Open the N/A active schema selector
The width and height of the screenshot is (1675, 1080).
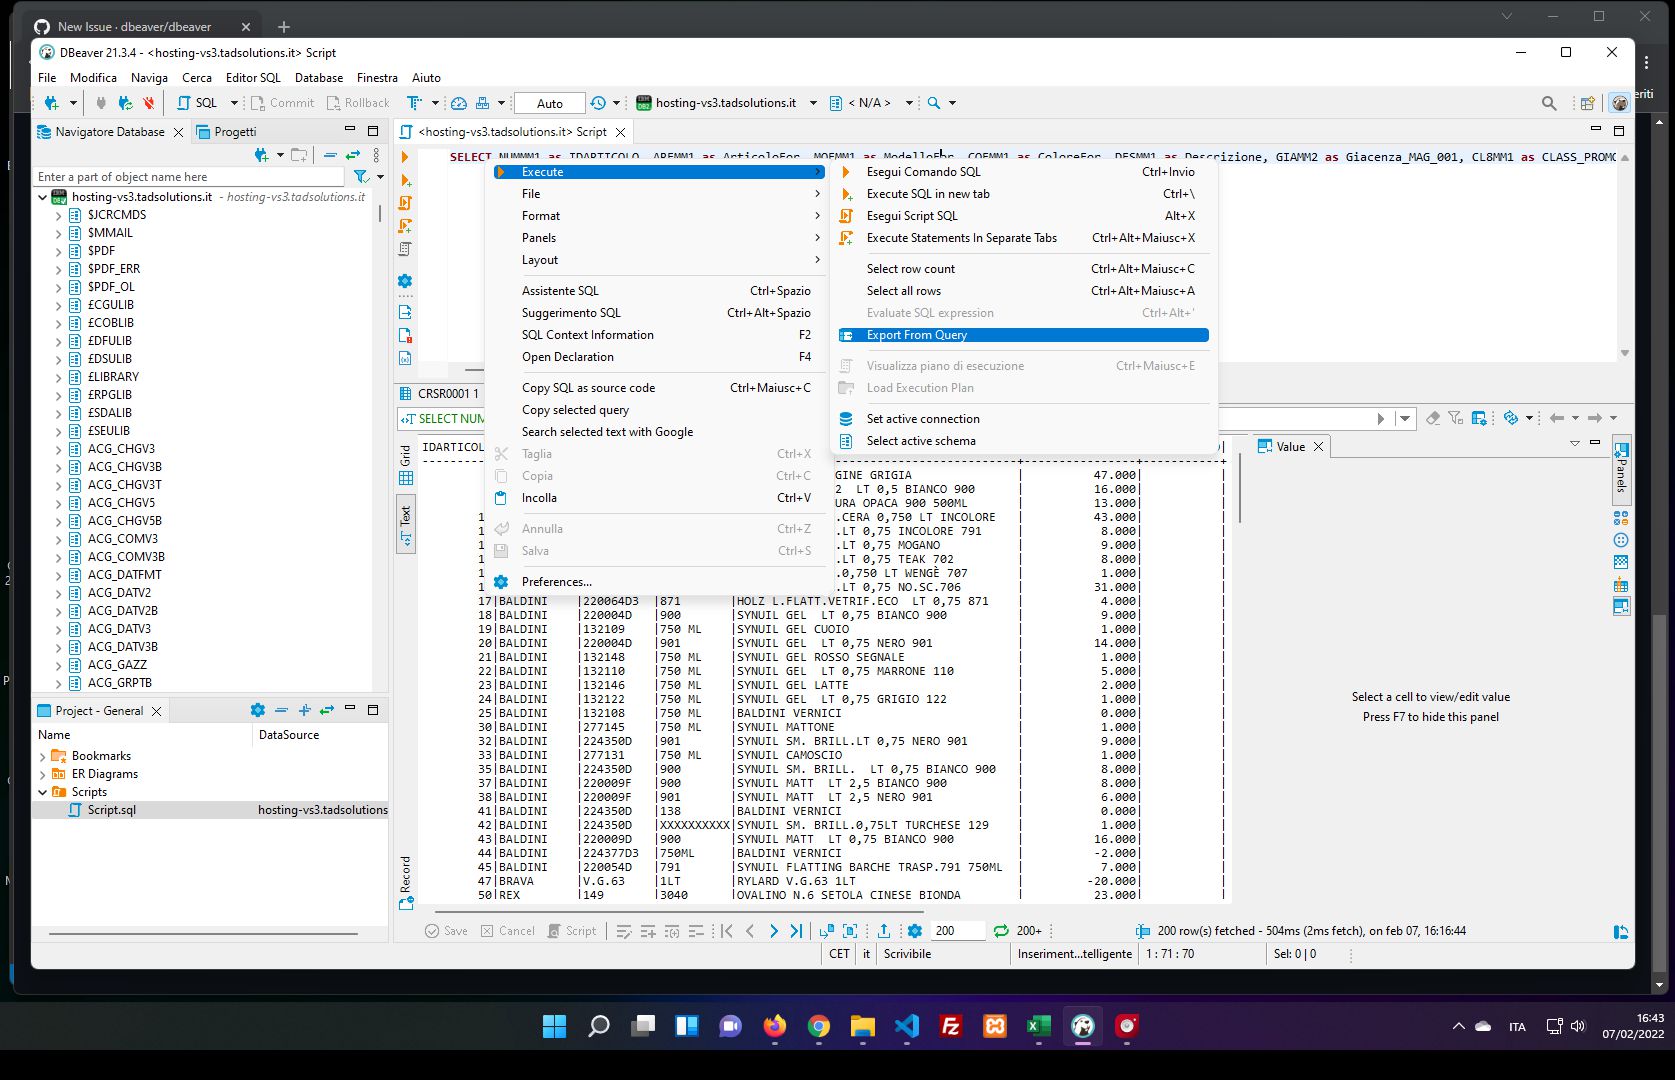click(870, 103)
